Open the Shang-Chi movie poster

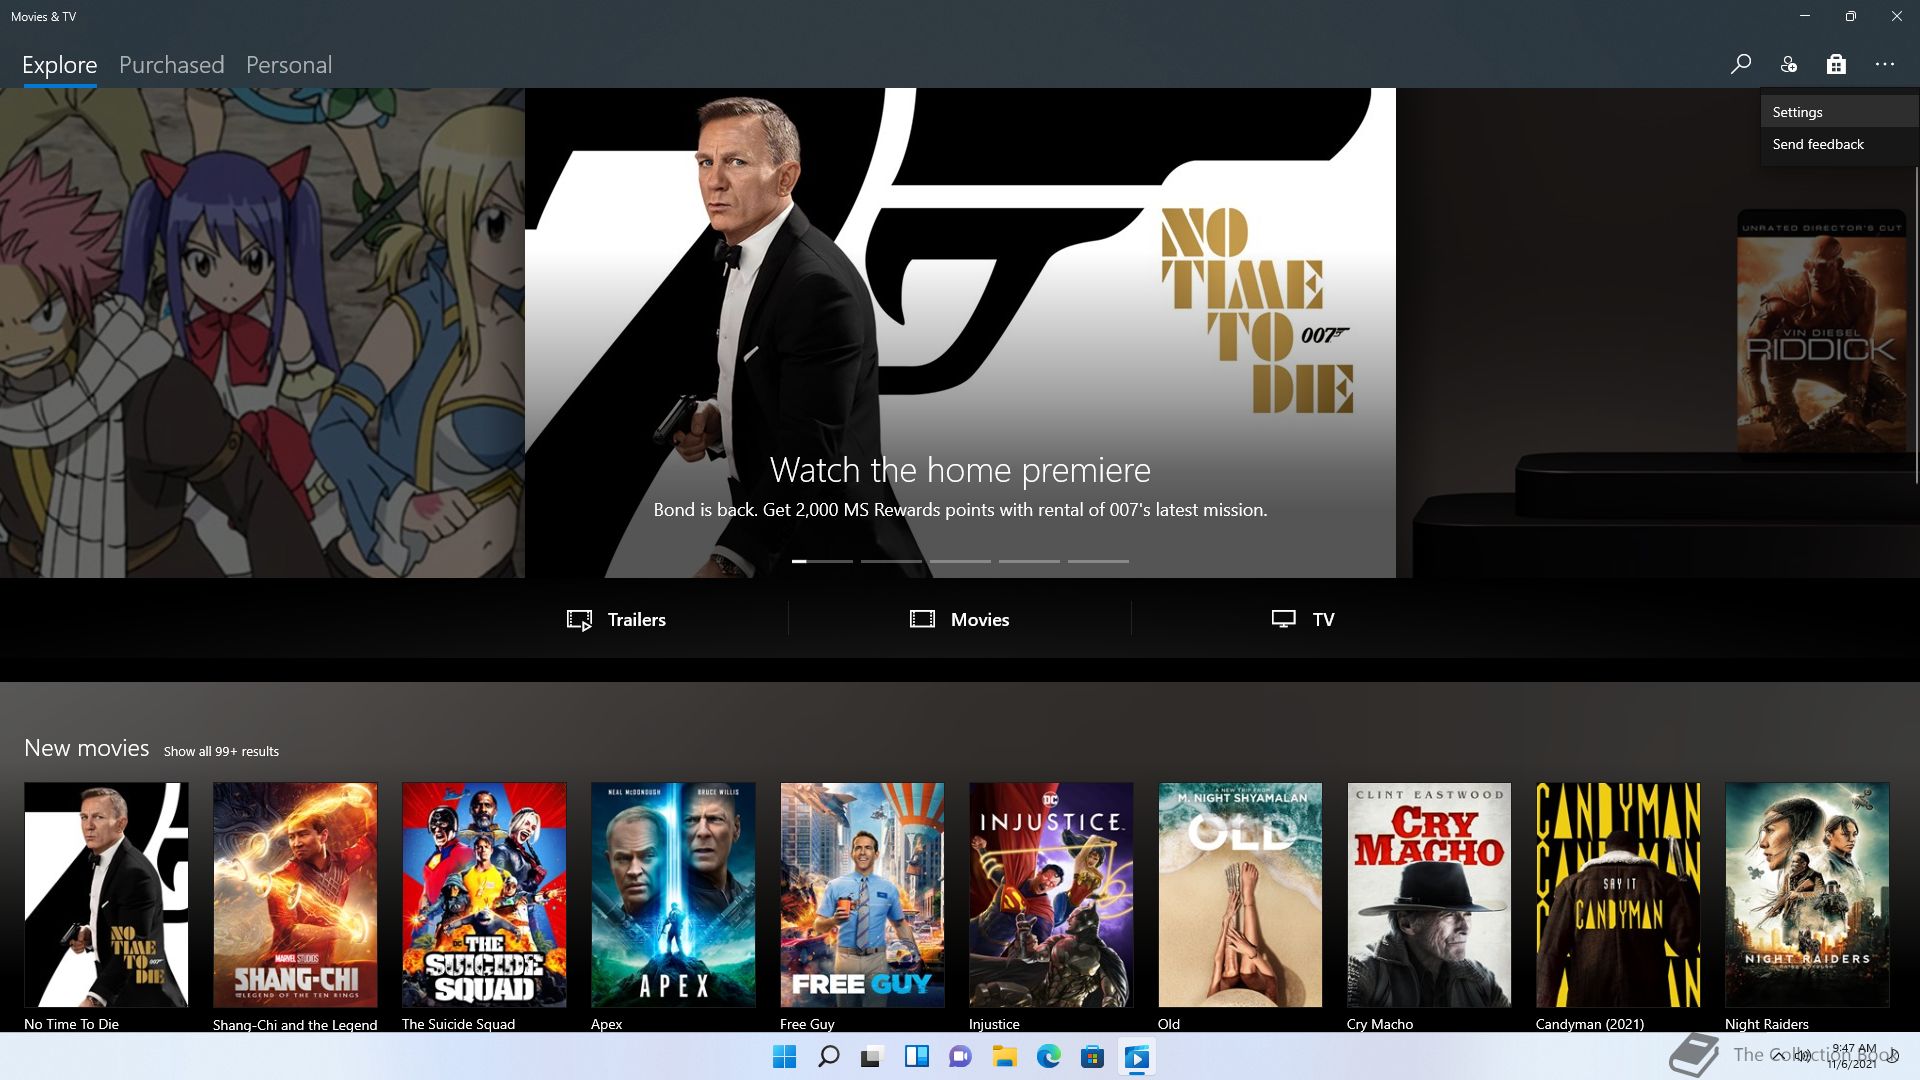point(295,895)
